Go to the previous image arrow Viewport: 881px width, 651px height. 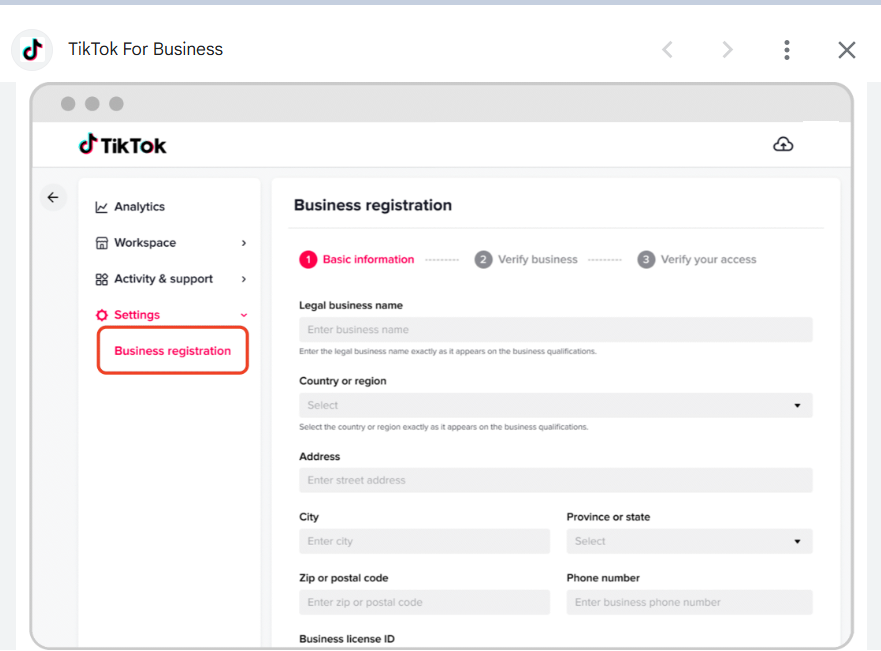[x=667, y=50]
